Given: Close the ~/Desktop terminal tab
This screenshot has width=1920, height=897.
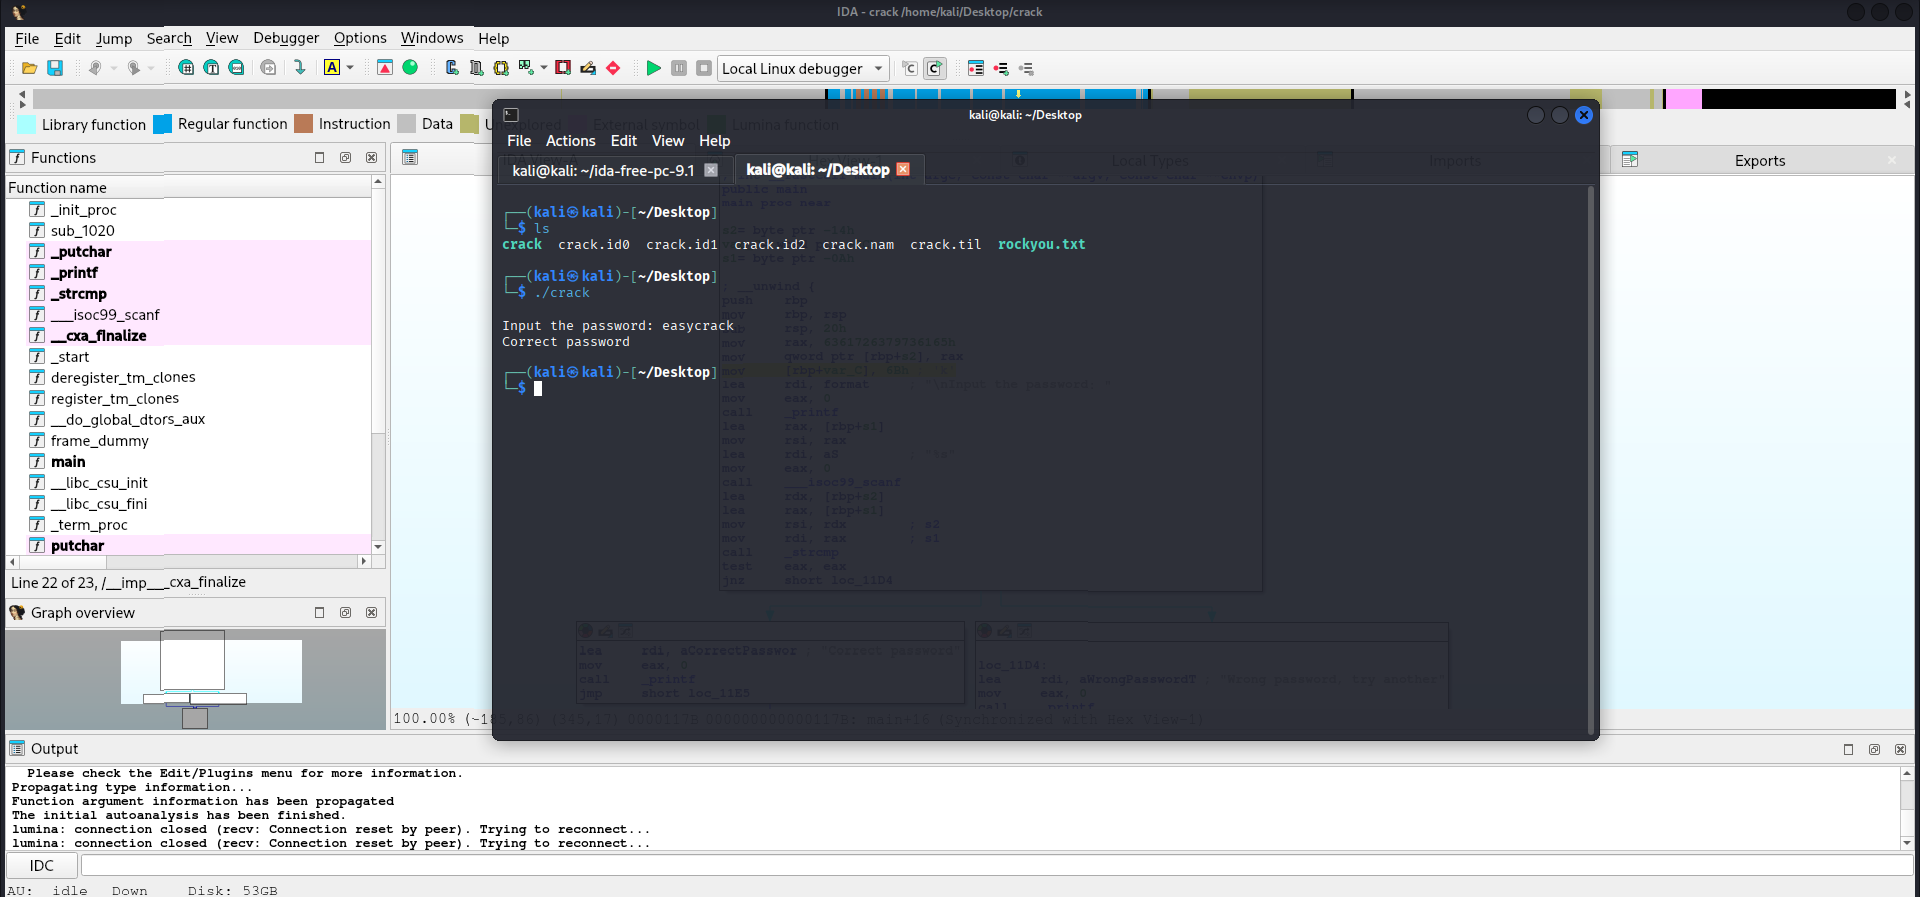Looking at the screenshot, I should (903, 169).
